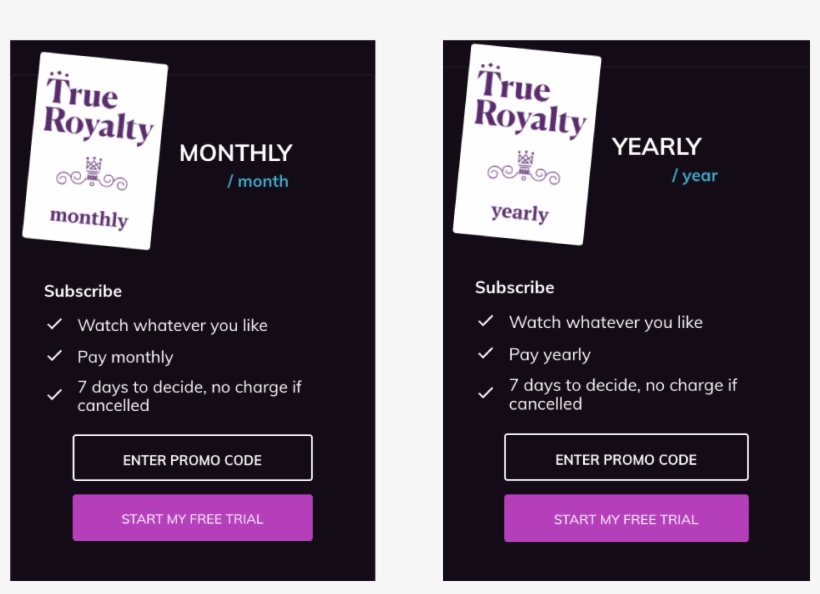Click the checkmark next to "Pay monthly"
This screenshot has width=820, height=594.
point(55,356)
